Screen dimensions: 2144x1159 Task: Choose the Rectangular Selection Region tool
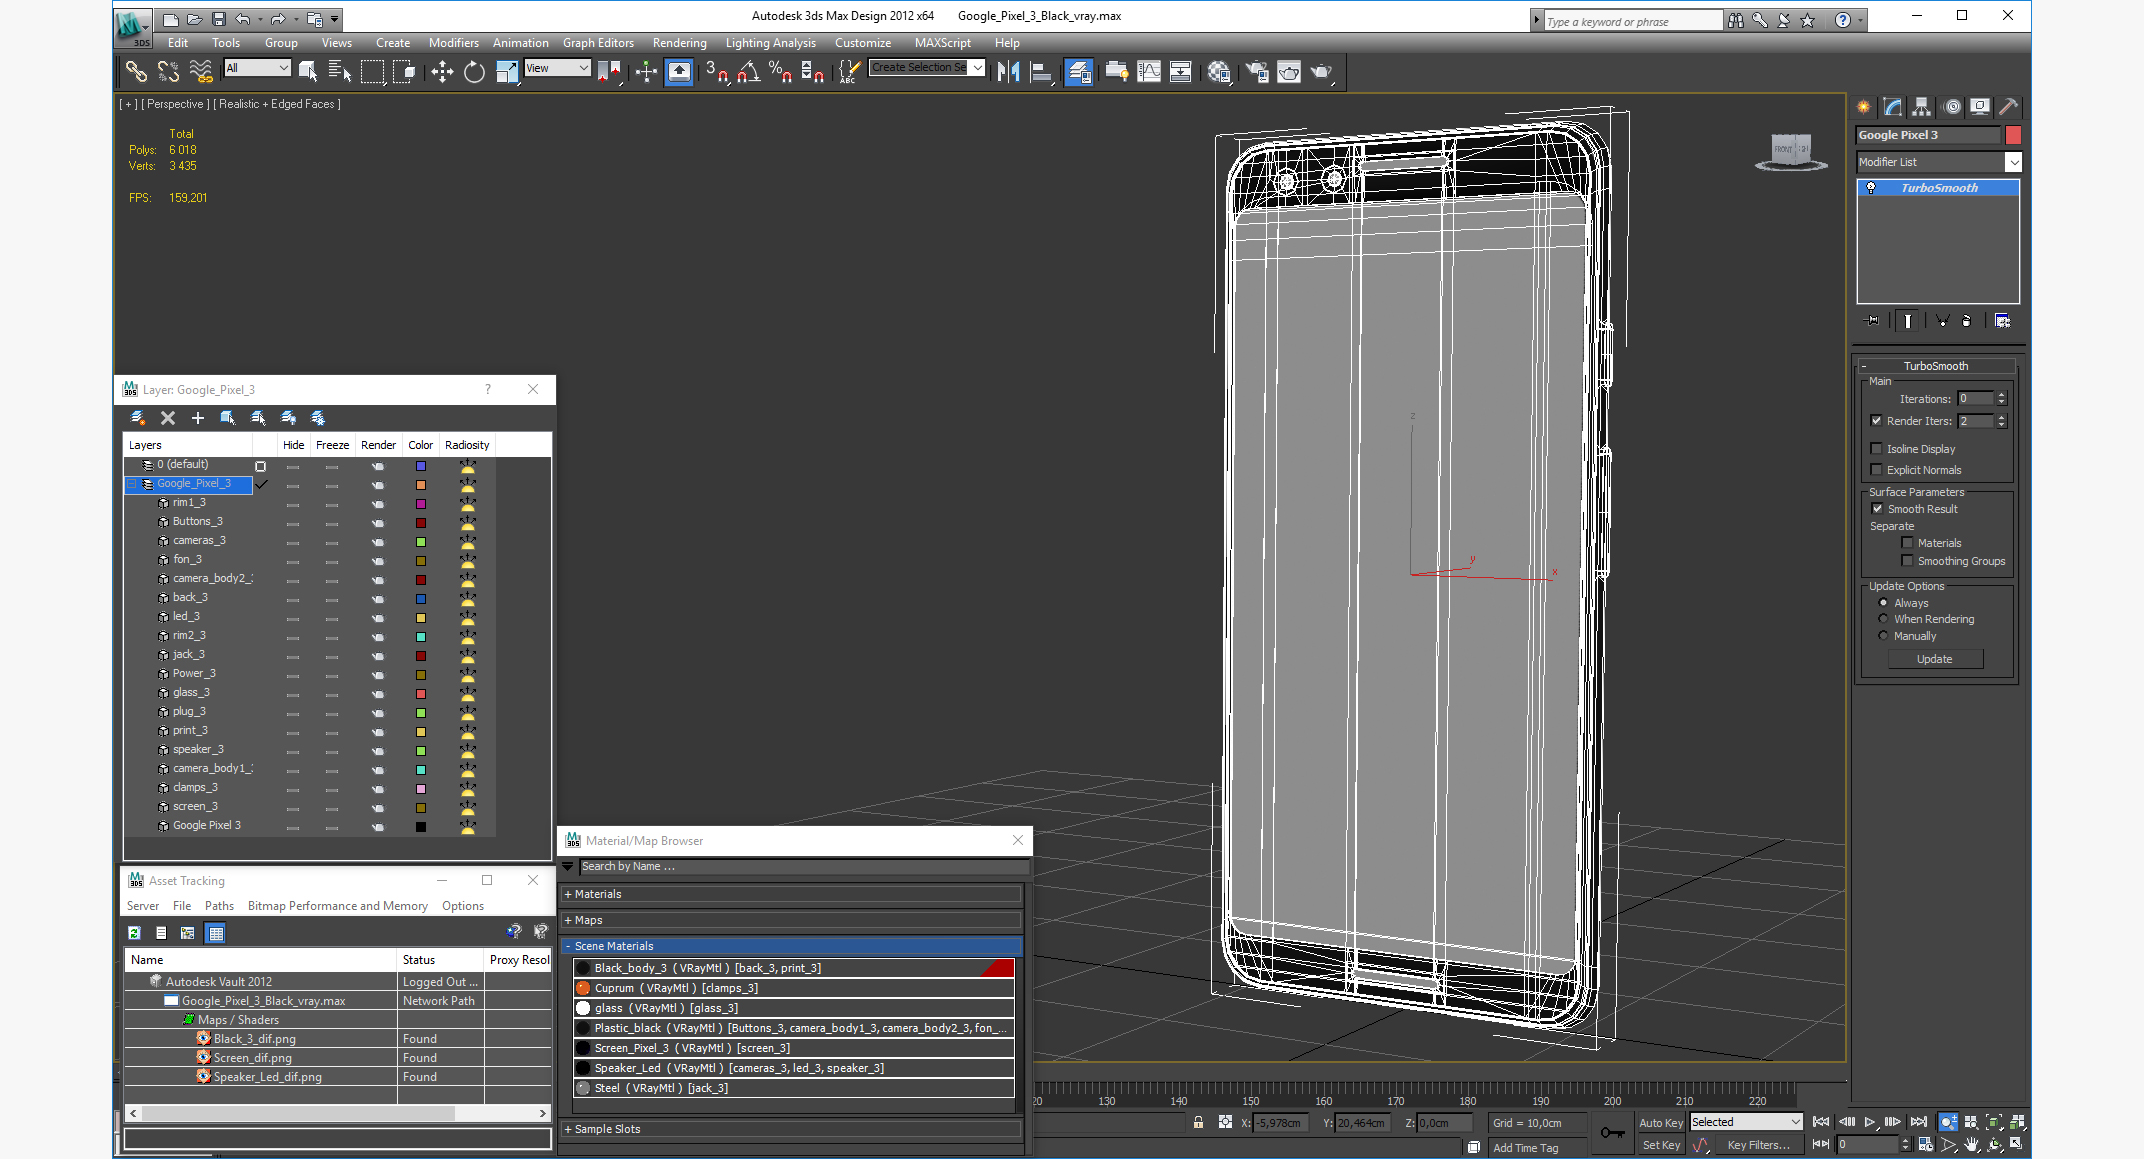click(x=372, y=71)
